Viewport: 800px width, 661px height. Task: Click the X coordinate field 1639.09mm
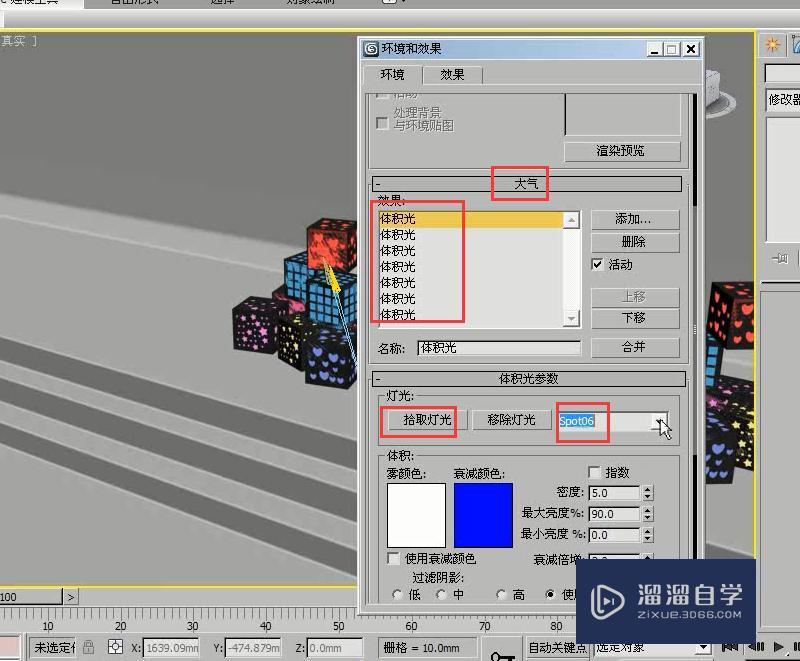point(171,648)
